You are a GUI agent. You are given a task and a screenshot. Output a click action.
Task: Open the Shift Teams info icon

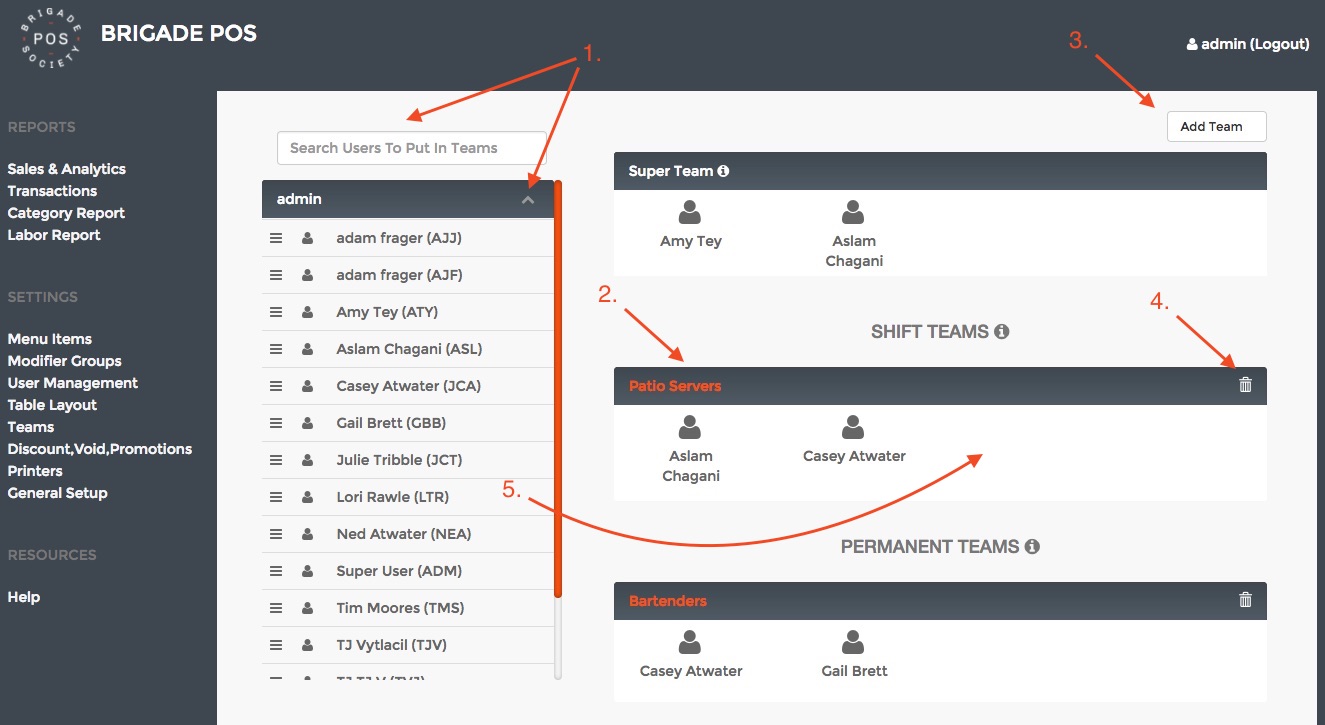tap(1002, 331)
